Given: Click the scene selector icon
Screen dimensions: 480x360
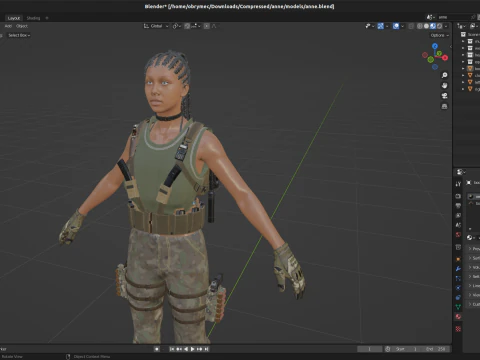Looking at the screenshot, I should tap(430, 17).
